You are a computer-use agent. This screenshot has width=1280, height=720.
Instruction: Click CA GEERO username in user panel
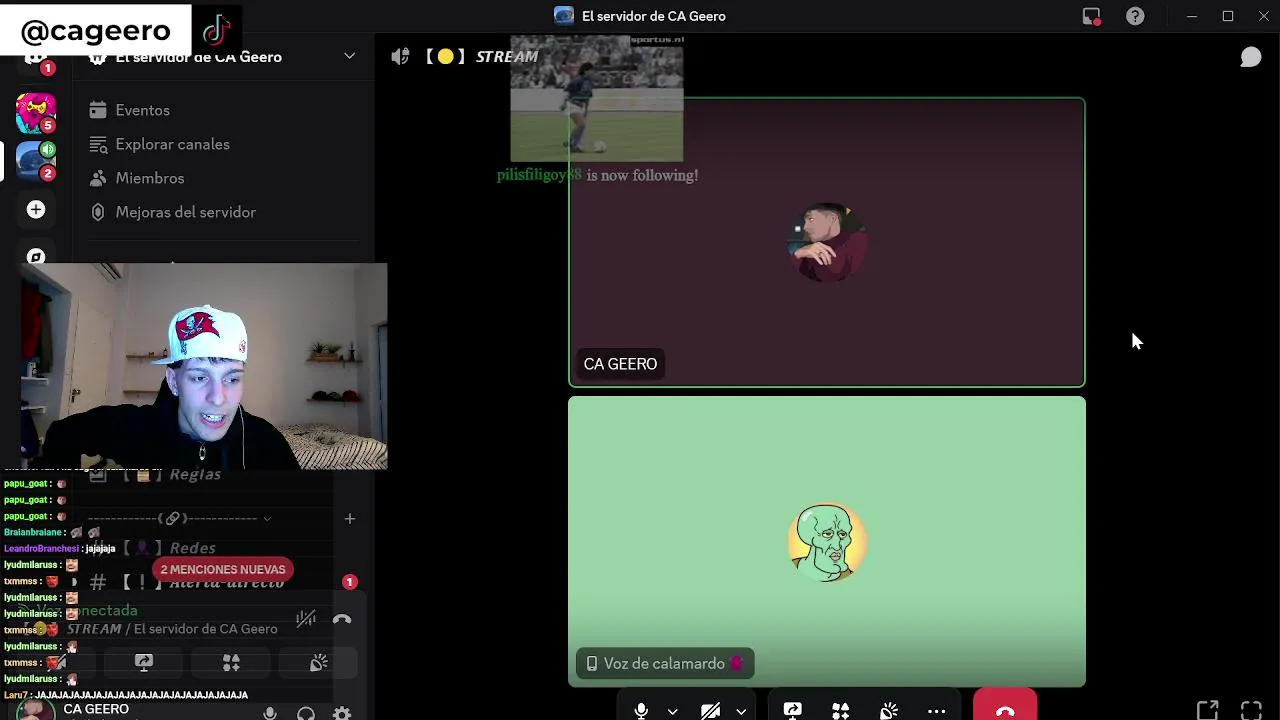coord(96,709)
